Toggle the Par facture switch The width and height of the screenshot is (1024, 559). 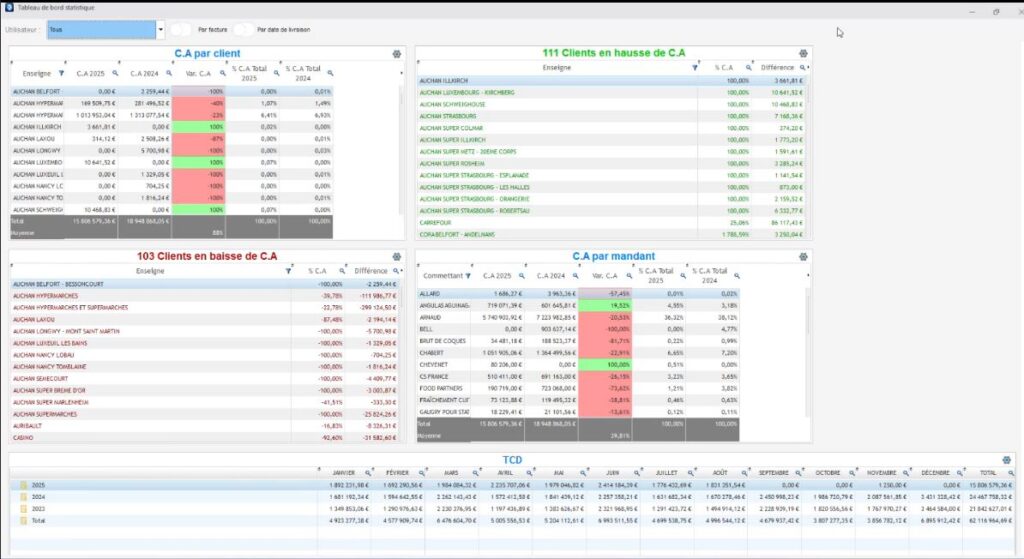coord(181,29)
